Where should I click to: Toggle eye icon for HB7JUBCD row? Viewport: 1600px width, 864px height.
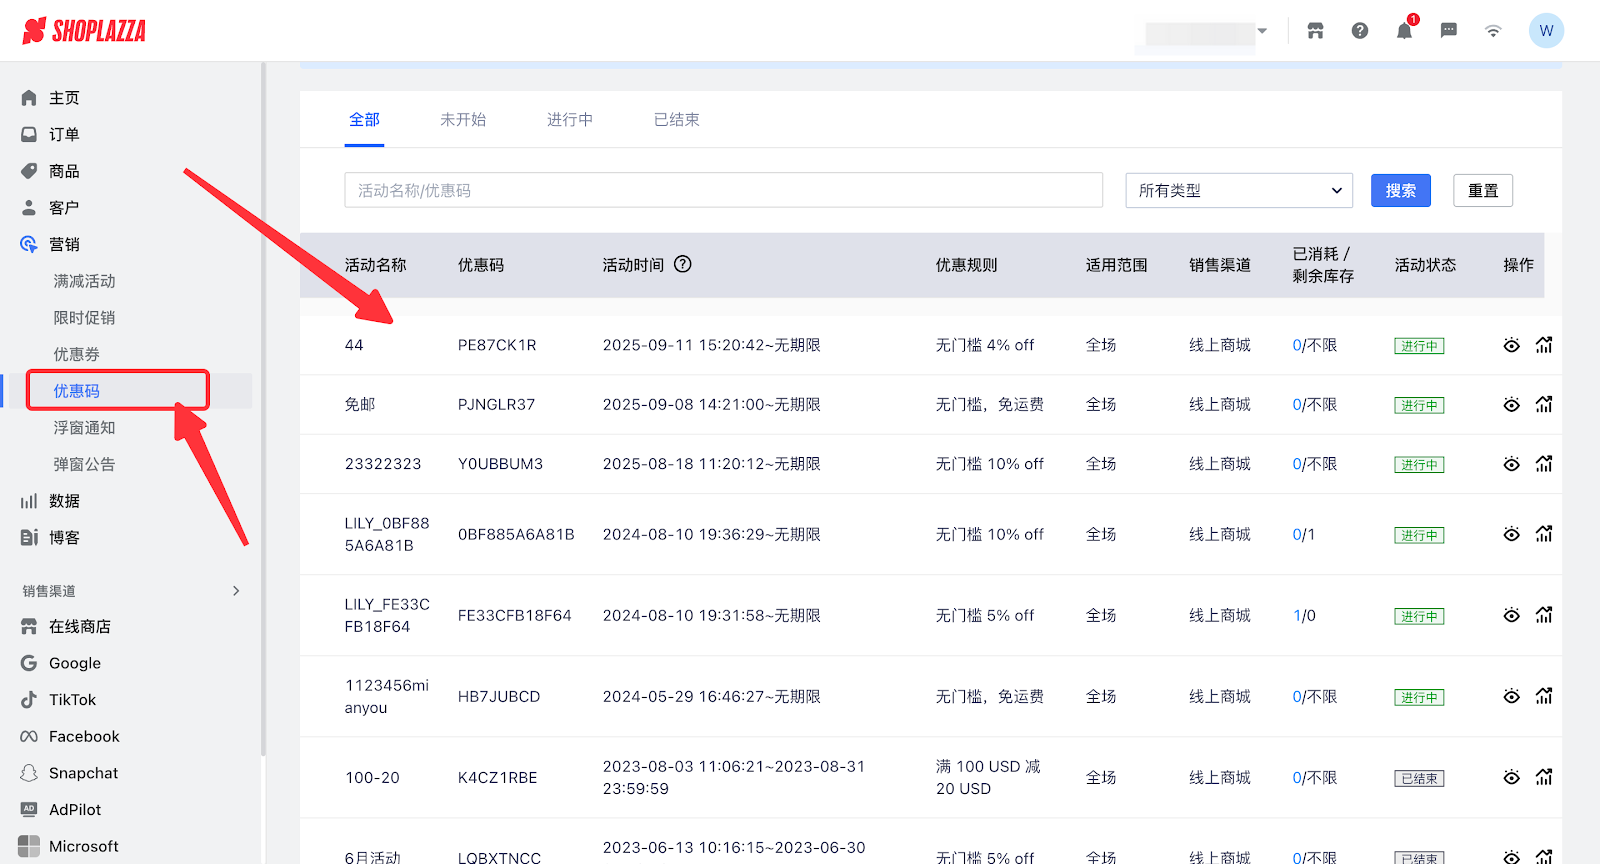[1511, 696]
